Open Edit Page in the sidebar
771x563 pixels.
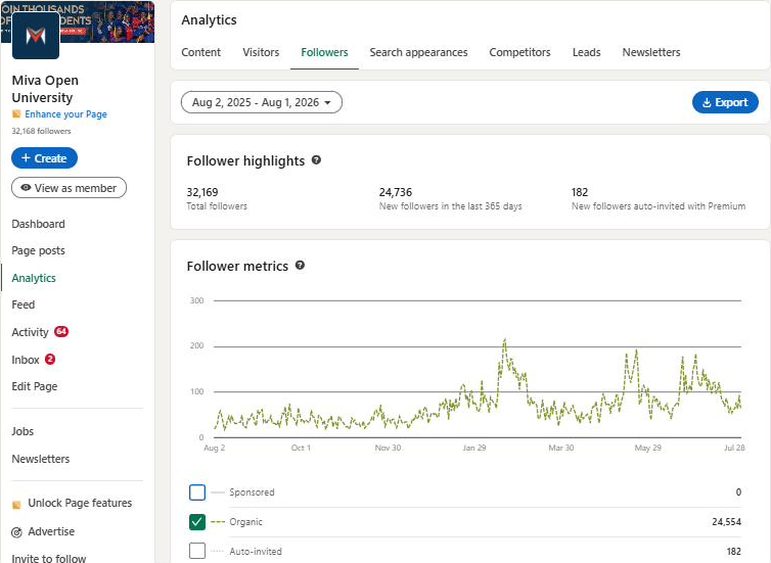[34, 386]
